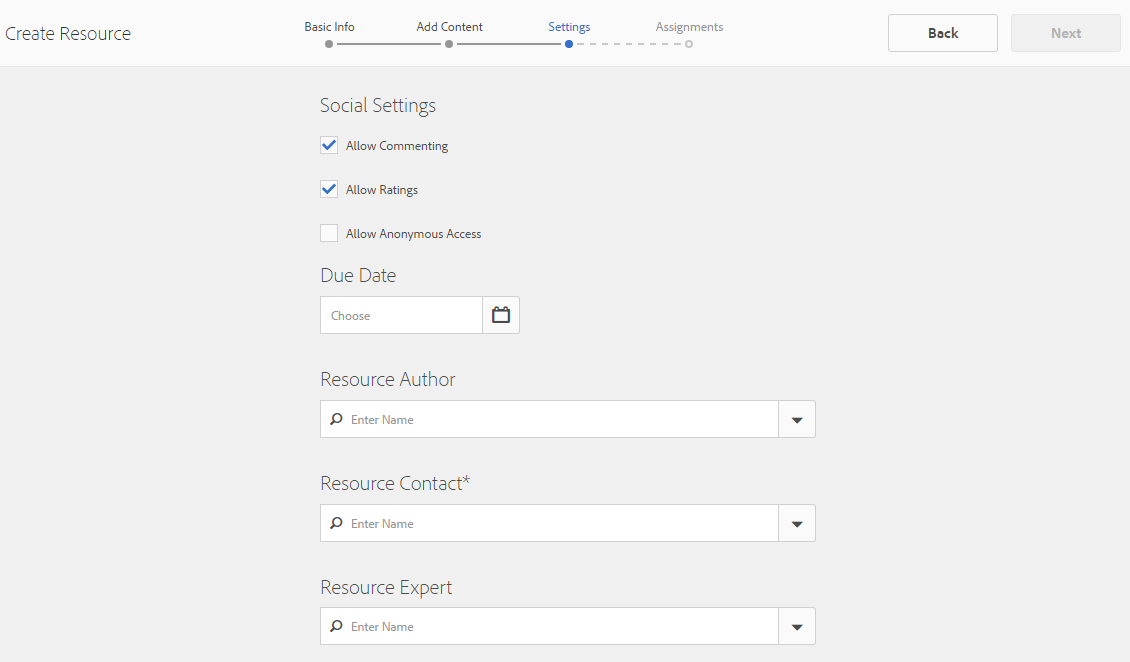
Task: Click the Resource Author search magnifier icon
Action: (x=337, y=419)
